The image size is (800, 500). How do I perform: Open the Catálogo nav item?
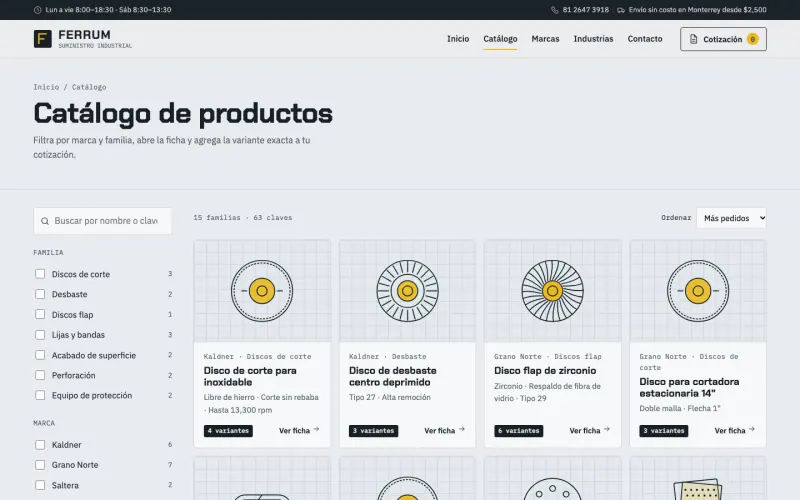500,39
